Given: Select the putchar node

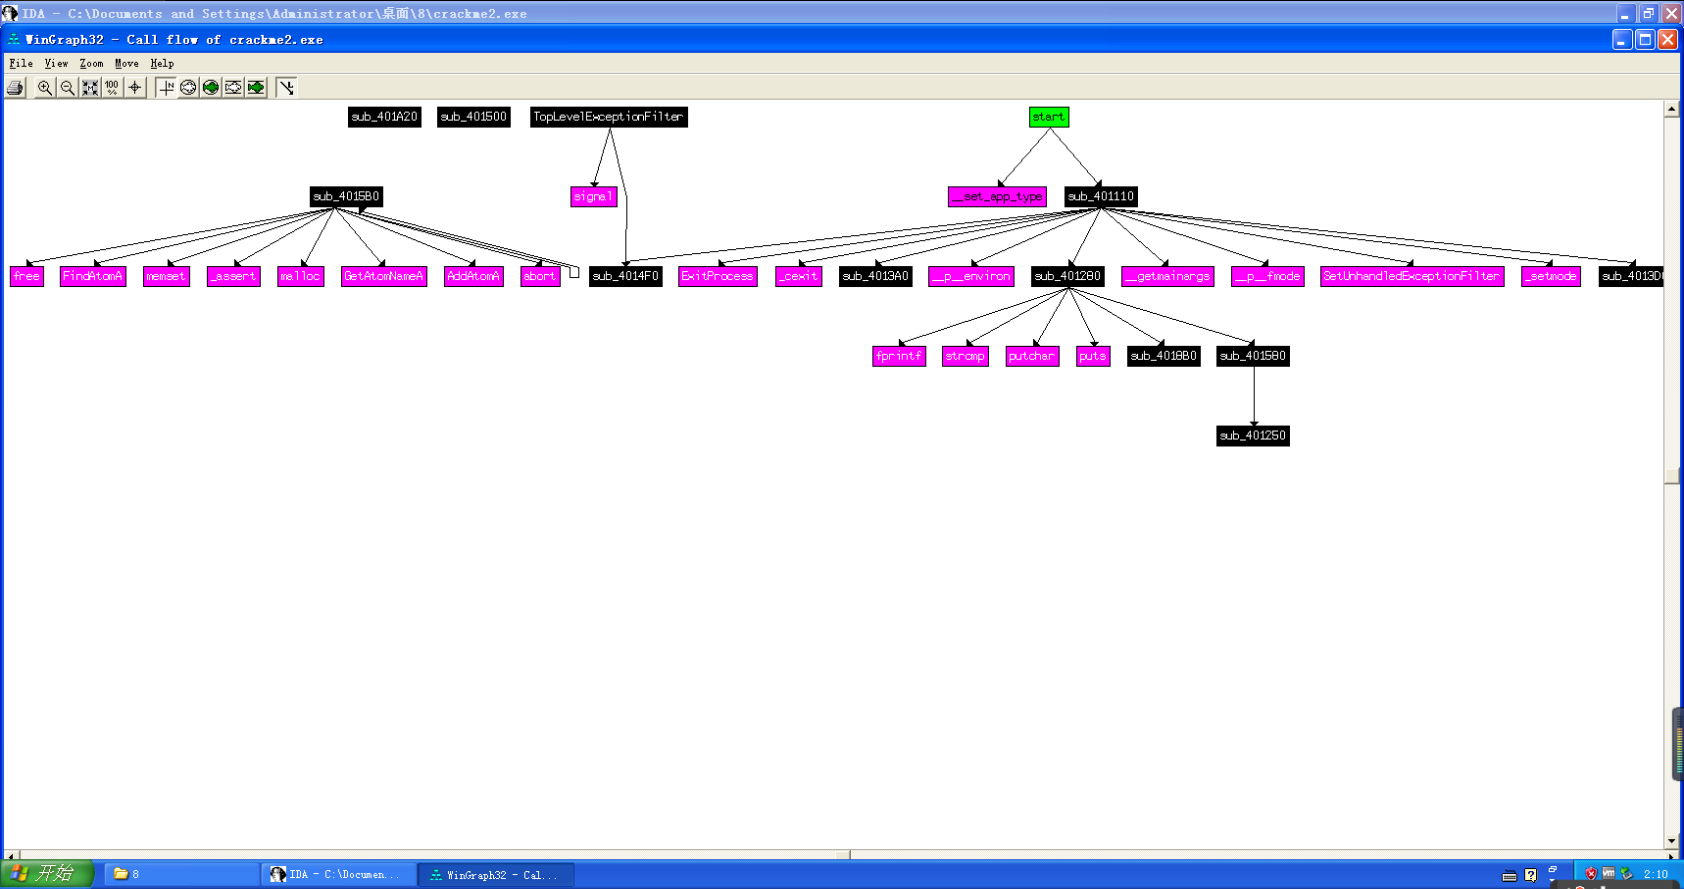Looking at the screenshot, I should pos(1032,357).
